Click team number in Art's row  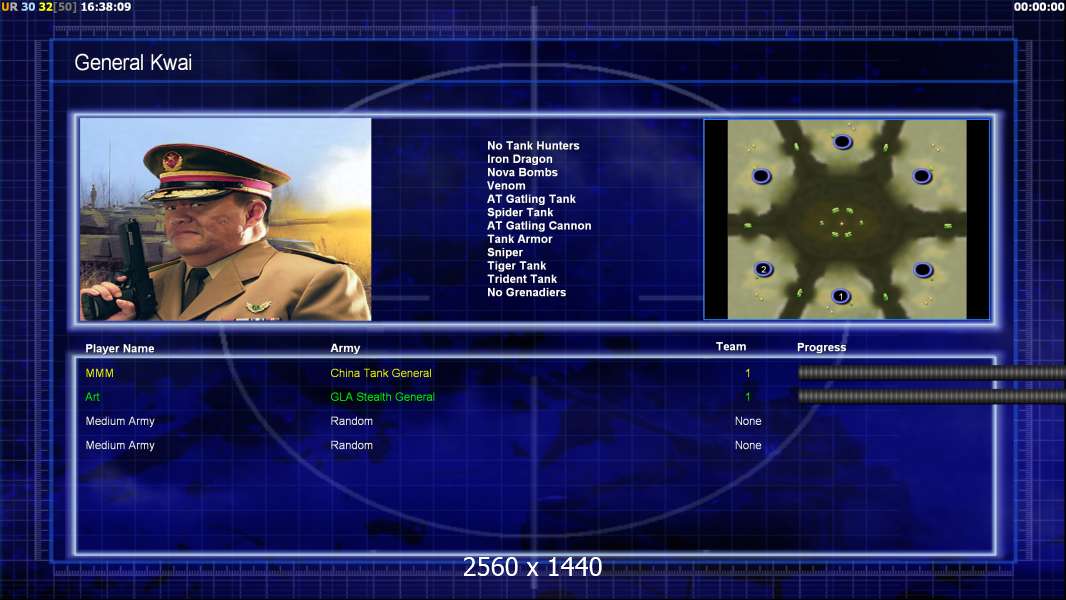tap(748, 397)
